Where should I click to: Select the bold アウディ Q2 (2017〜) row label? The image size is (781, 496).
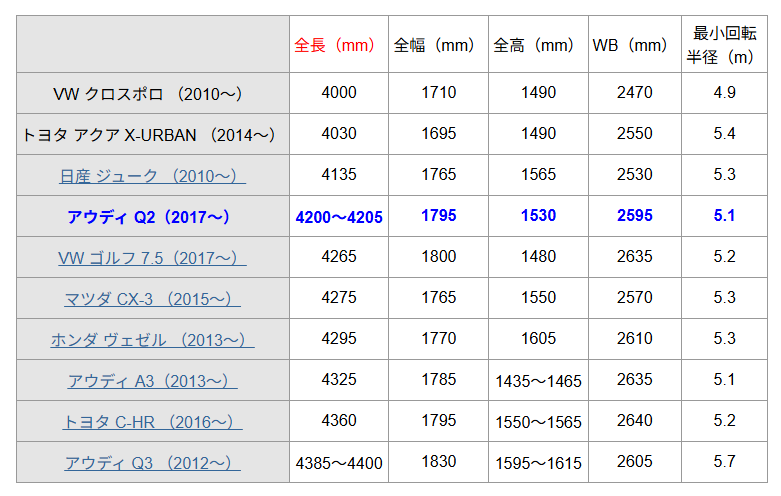click(148, 217)
